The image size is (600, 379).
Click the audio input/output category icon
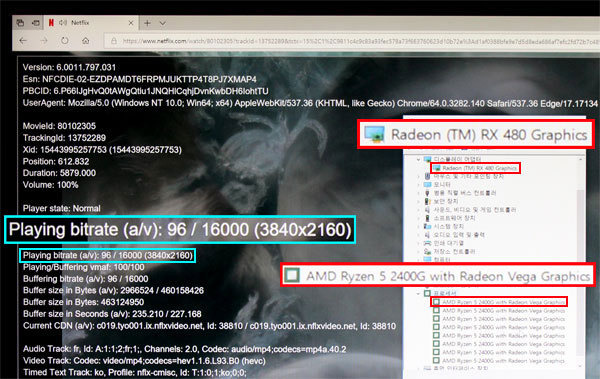[x=427, y=235]
